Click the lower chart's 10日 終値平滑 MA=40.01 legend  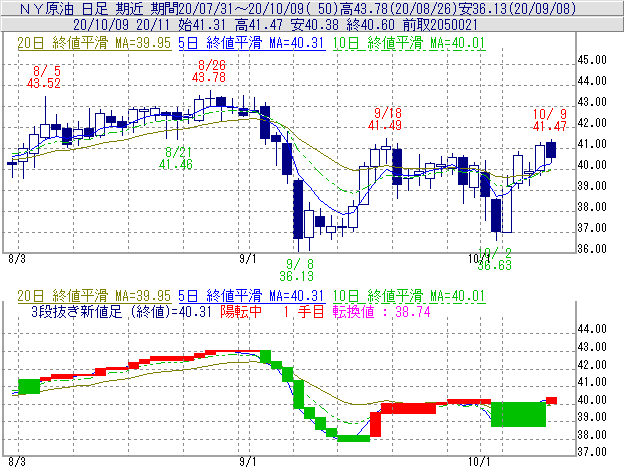tap(409, 296)
